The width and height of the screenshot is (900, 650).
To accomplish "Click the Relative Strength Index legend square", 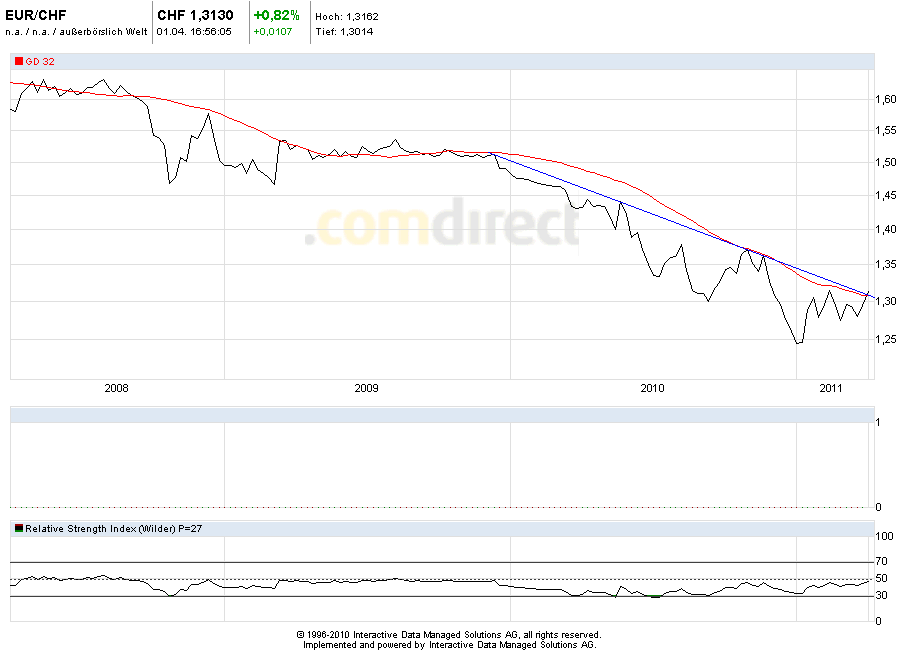I will pos(17,526).
